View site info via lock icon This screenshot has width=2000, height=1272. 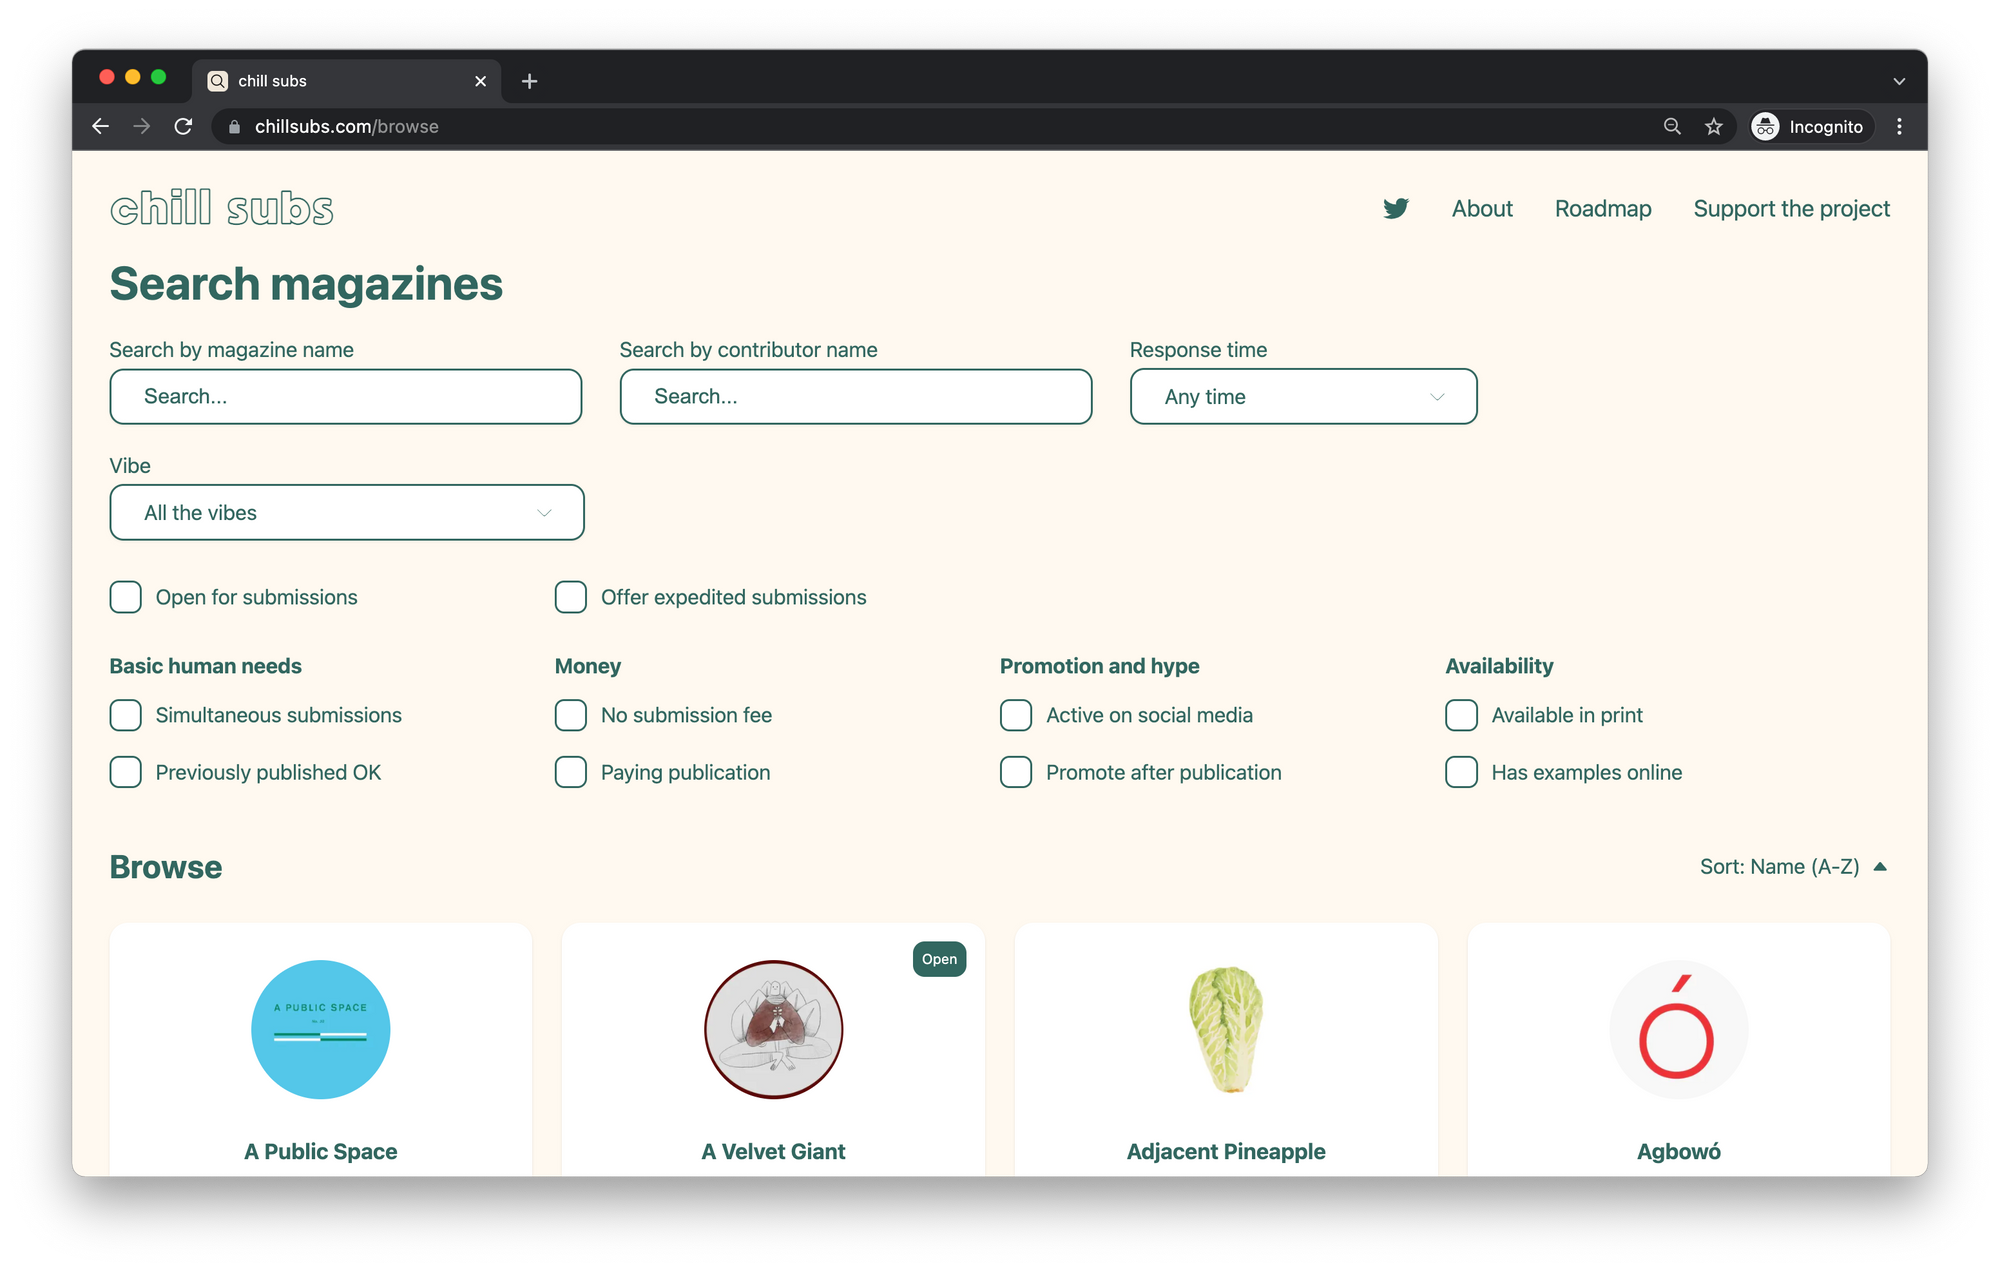tap(235, 127)
